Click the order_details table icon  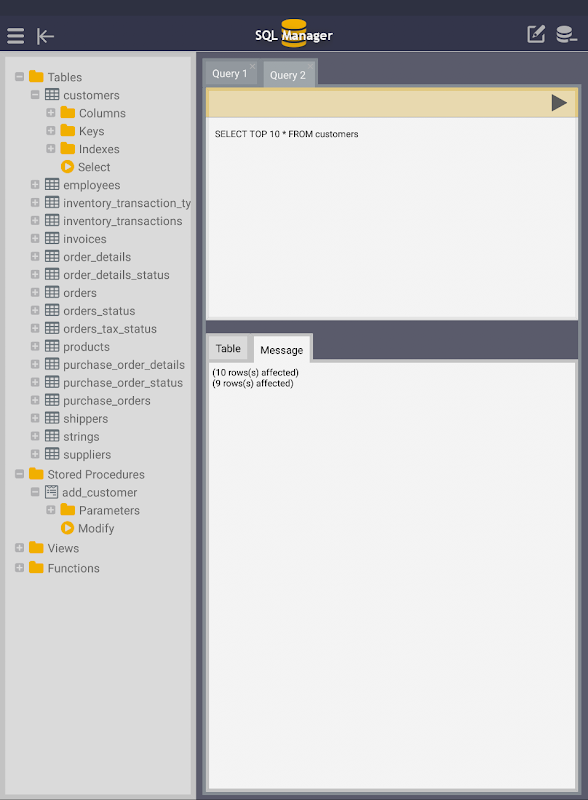click(52, 256)
